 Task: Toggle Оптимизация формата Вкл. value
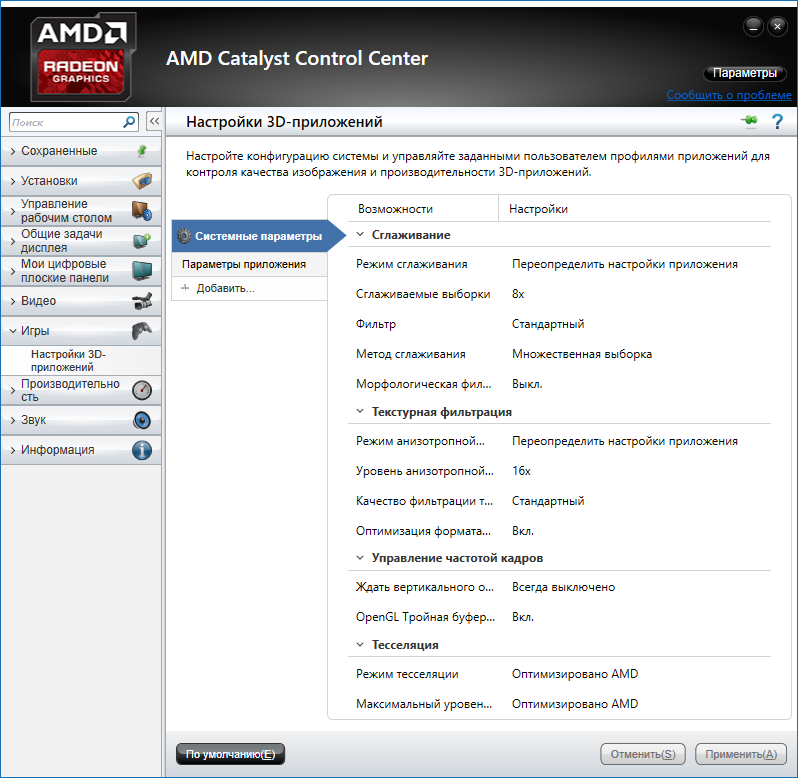pos(523,531)
